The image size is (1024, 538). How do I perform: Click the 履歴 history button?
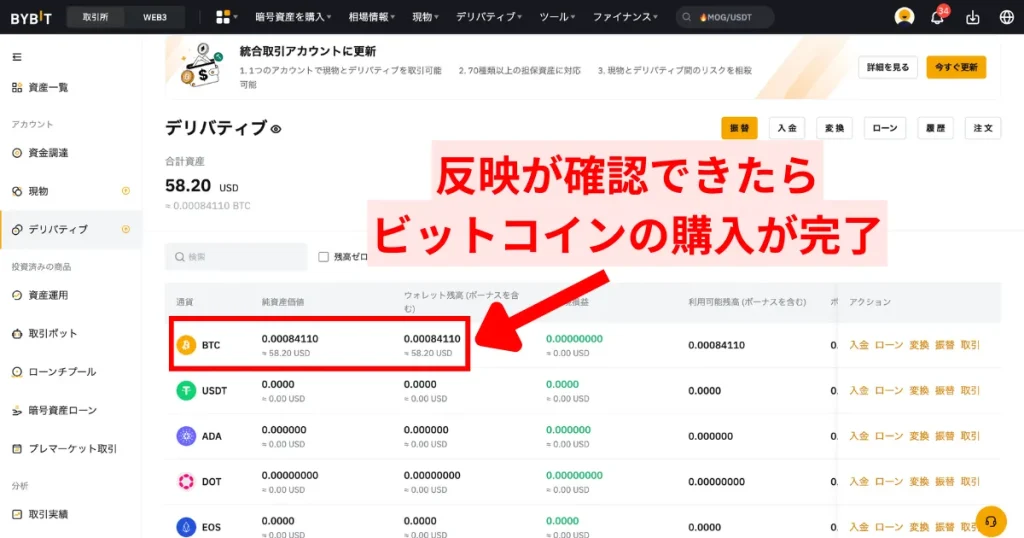[935, 128]
